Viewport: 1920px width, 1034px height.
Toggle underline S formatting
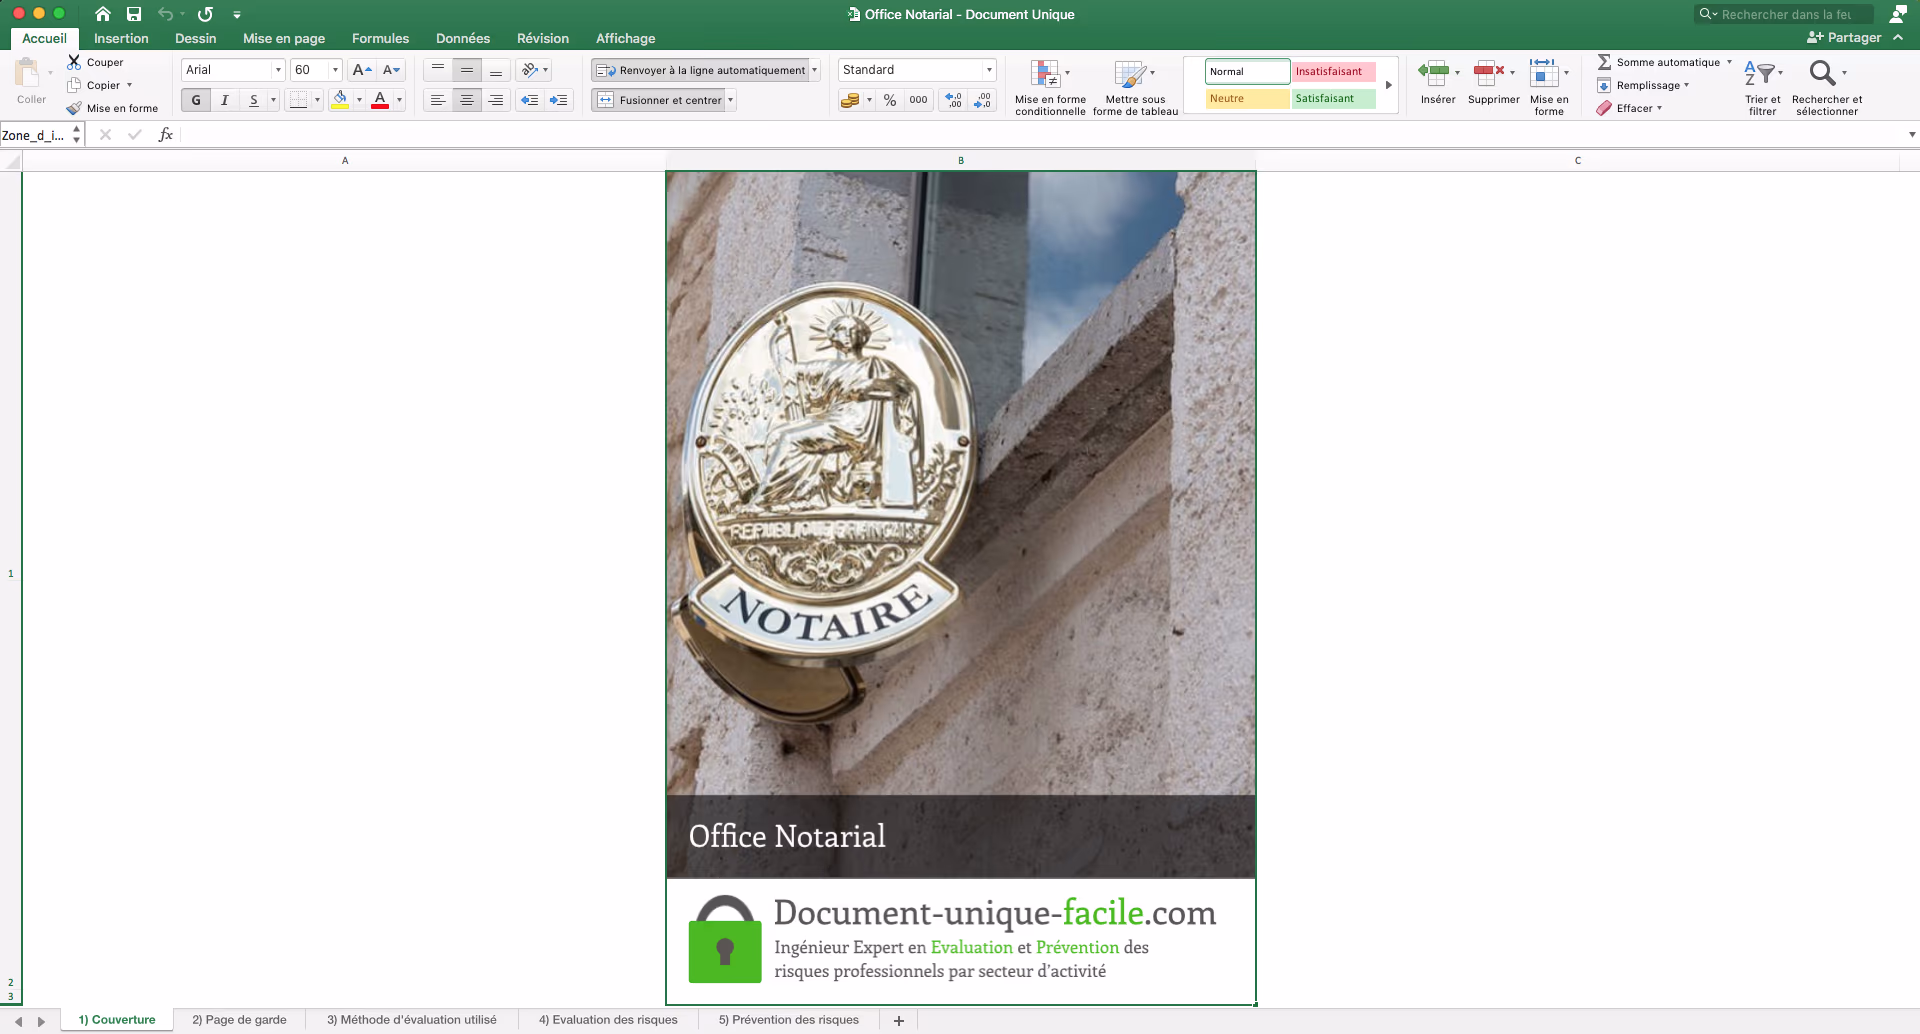tap(254, 100)
